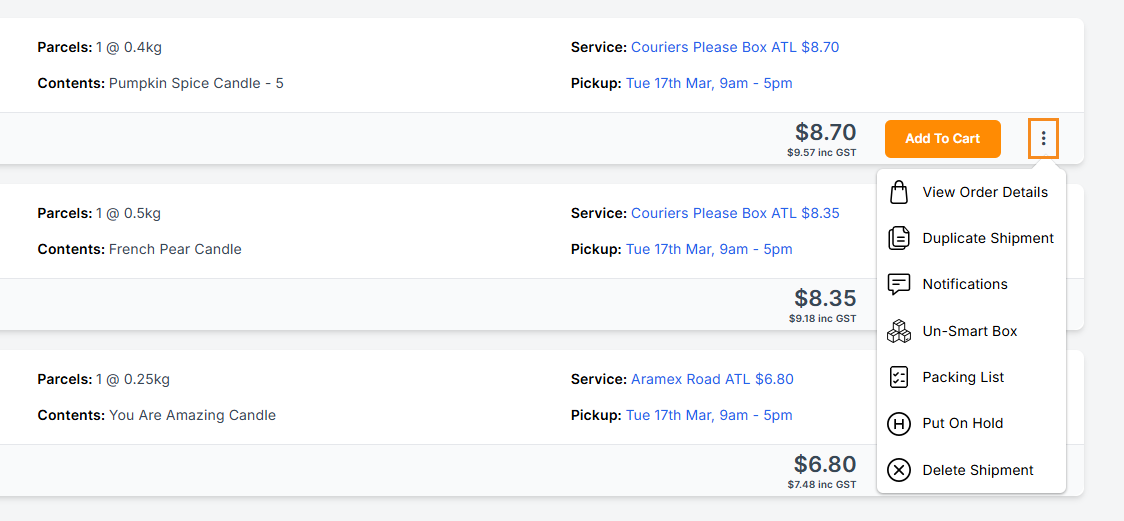Click pickup time link for Pumpkin Spice Candle
1124x521 pixels.
click(x=709, y=83)
